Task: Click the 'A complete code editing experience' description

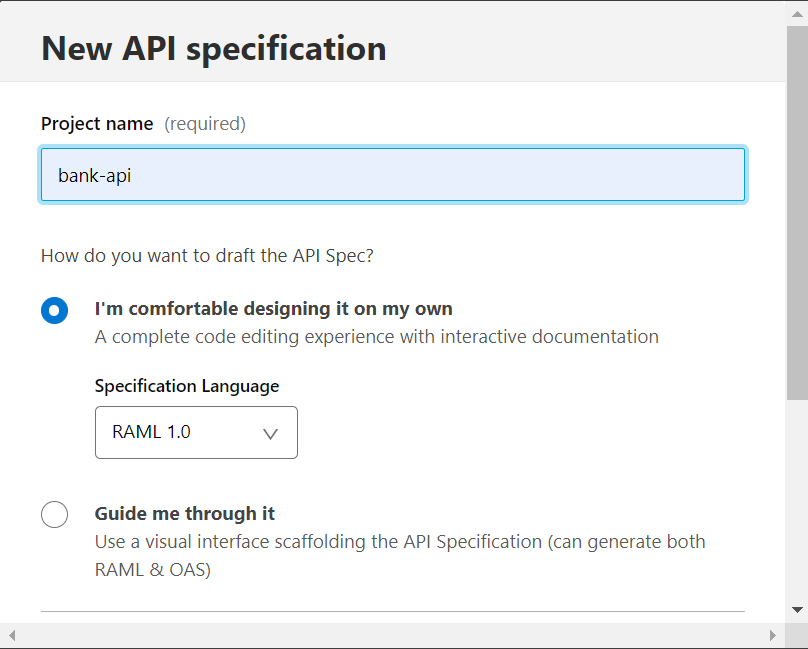Action: 376,336
